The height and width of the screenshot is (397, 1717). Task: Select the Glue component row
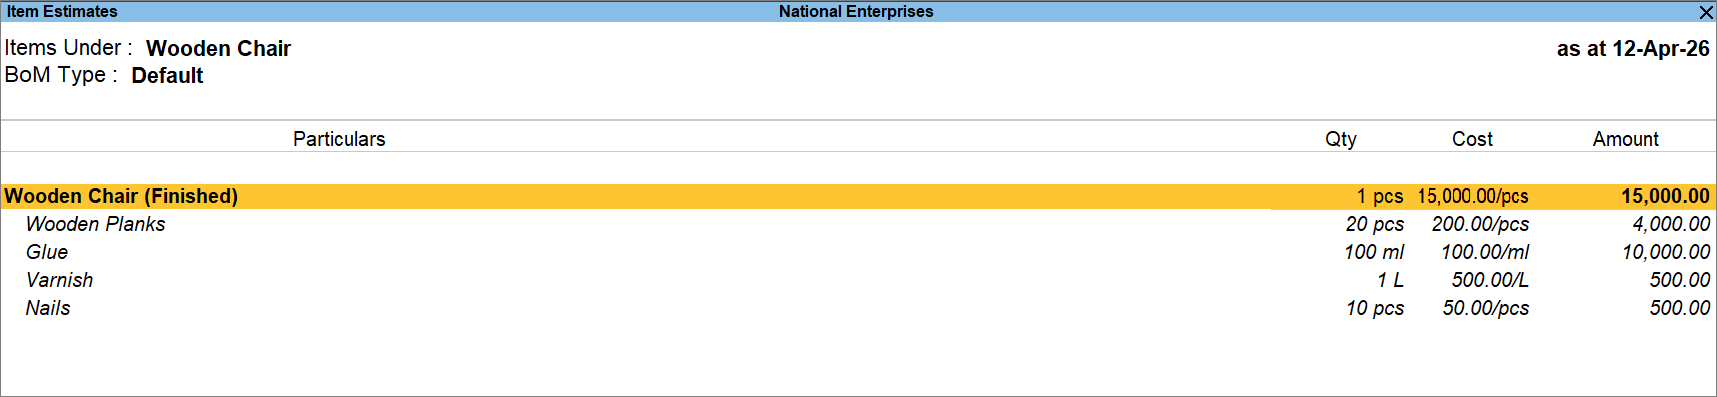(x=858, y=252)
